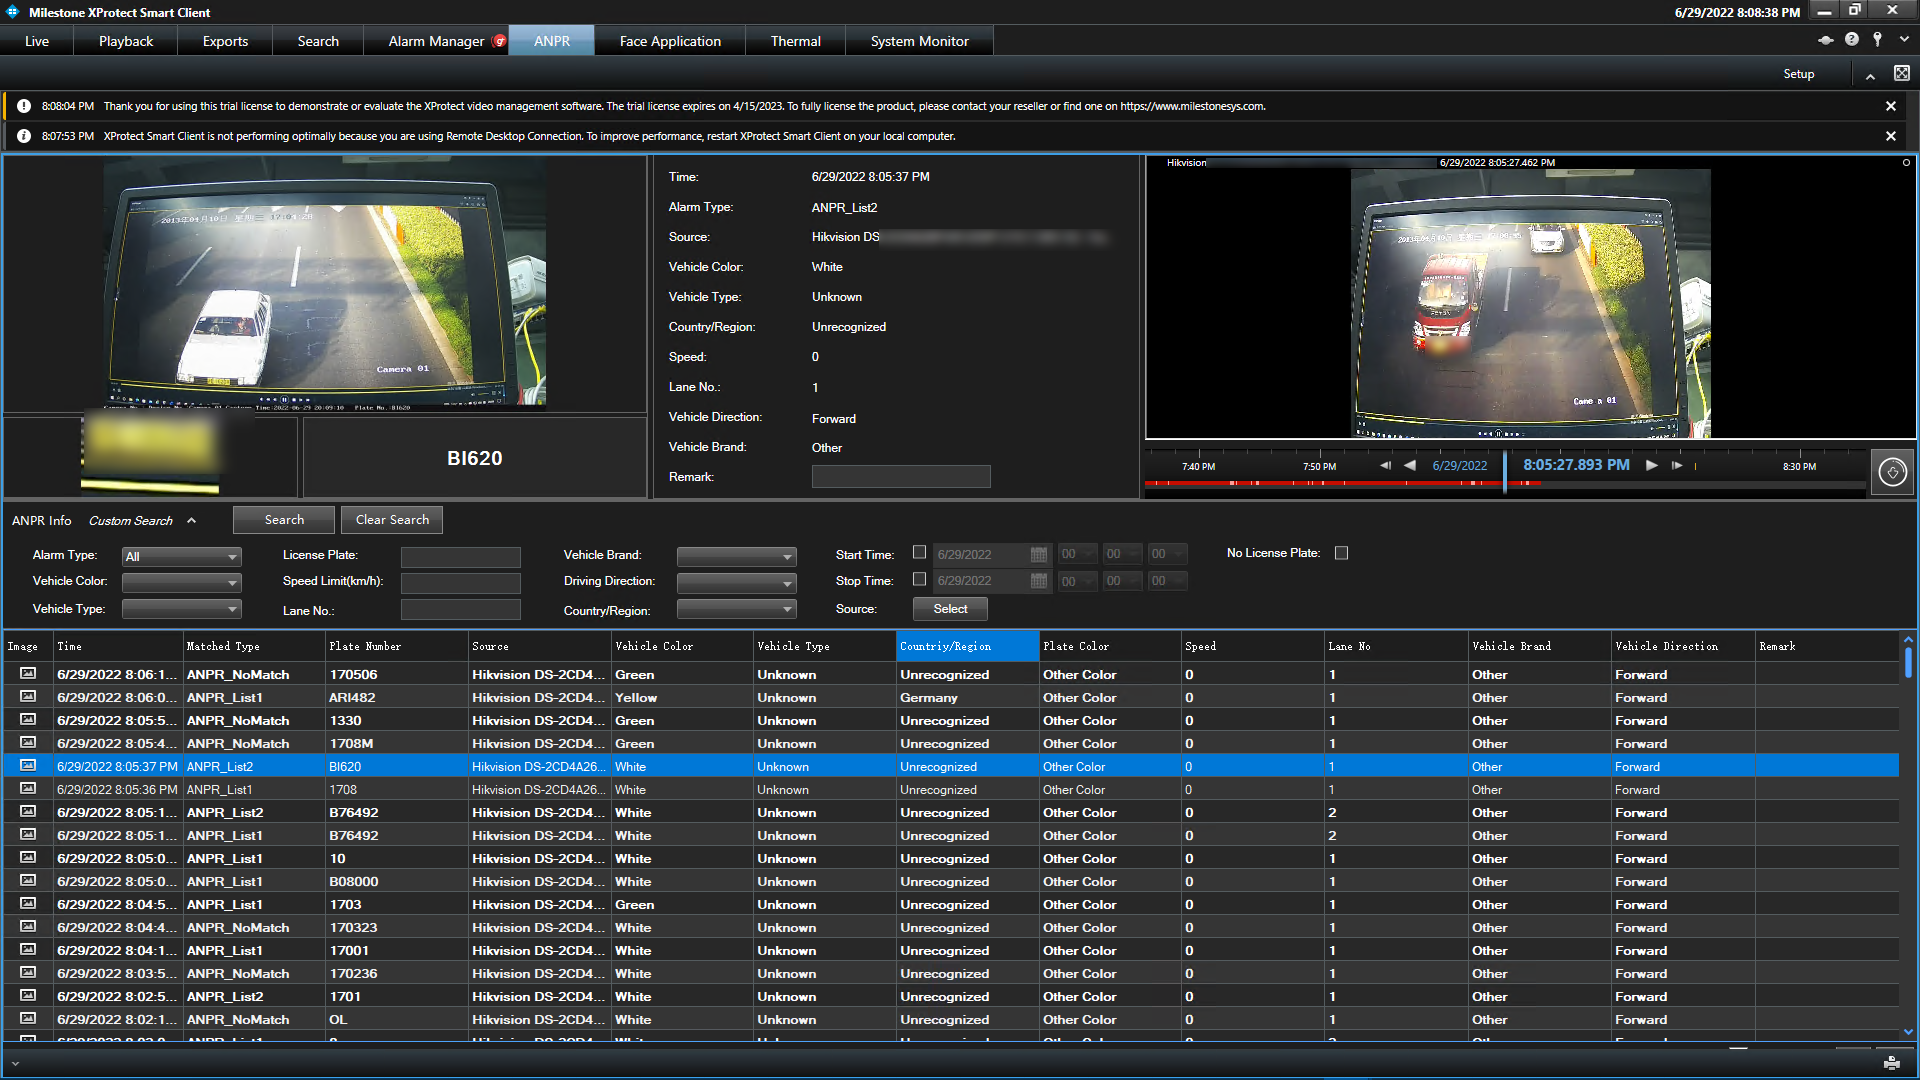The height and width of the screenshot is (1080, 1920).
Task: Open the Help question-mark icon
Action: point(1852,40)
